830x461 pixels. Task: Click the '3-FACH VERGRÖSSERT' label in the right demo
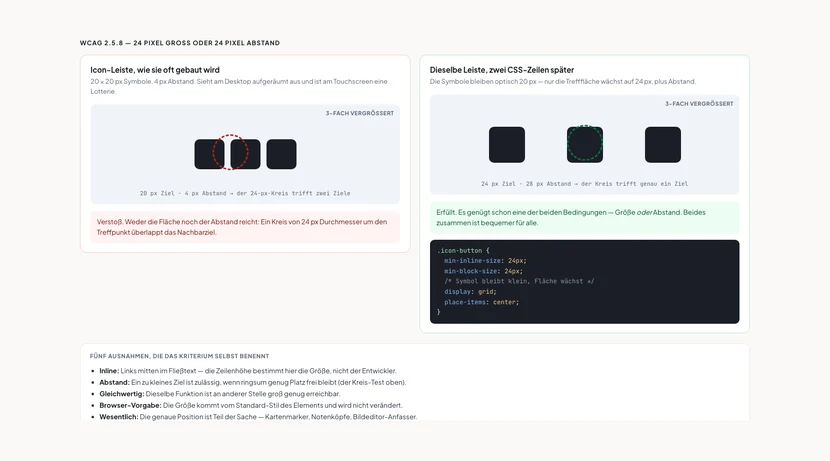699,104
